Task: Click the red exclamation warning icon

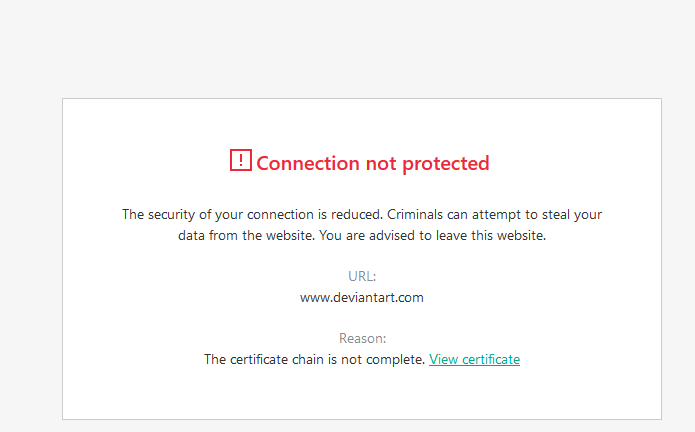Action: pos(241,160)
